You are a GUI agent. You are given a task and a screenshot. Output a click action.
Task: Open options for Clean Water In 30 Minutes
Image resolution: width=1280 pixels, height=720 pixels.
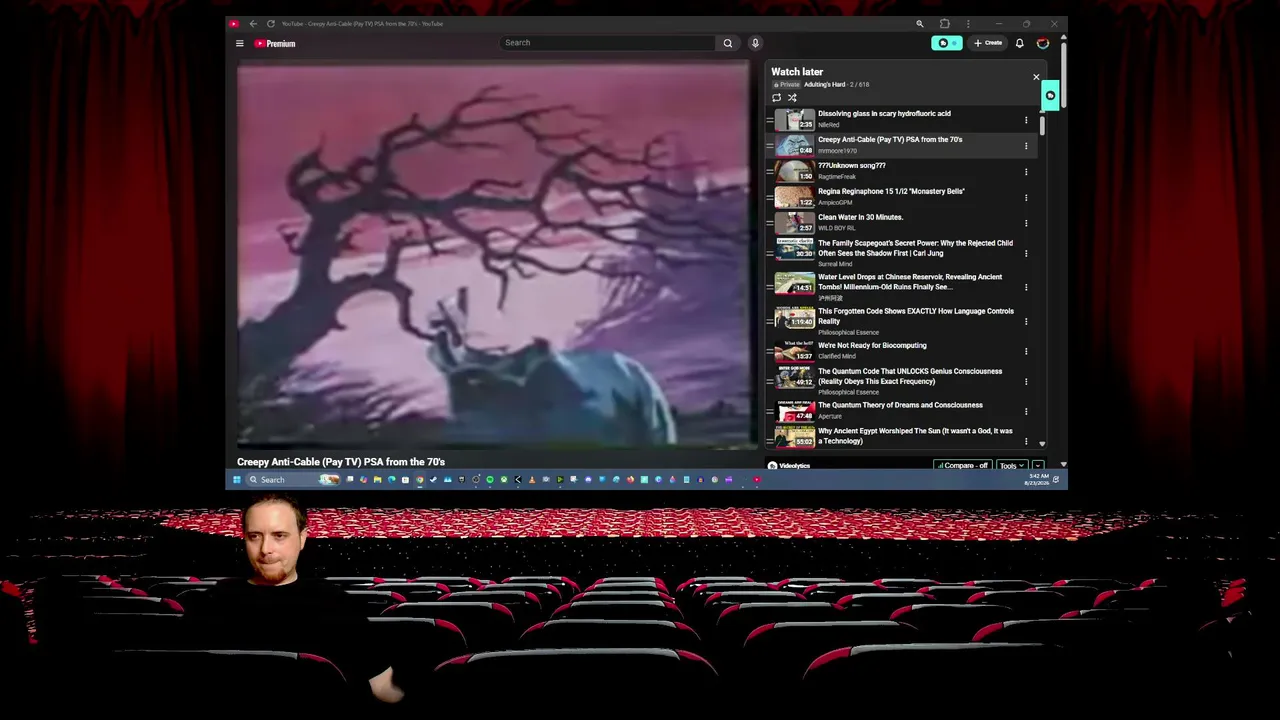(1025, 224)
